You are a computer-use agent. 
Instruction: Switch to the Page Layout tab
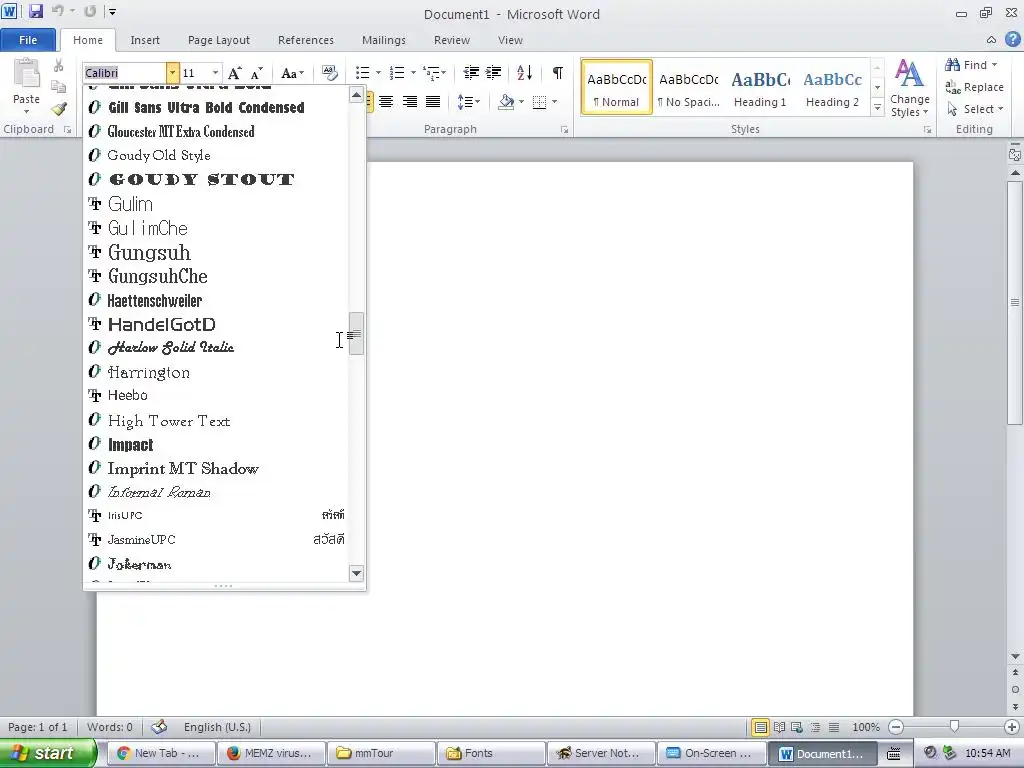pyautogui.click(x=219, y=40)
